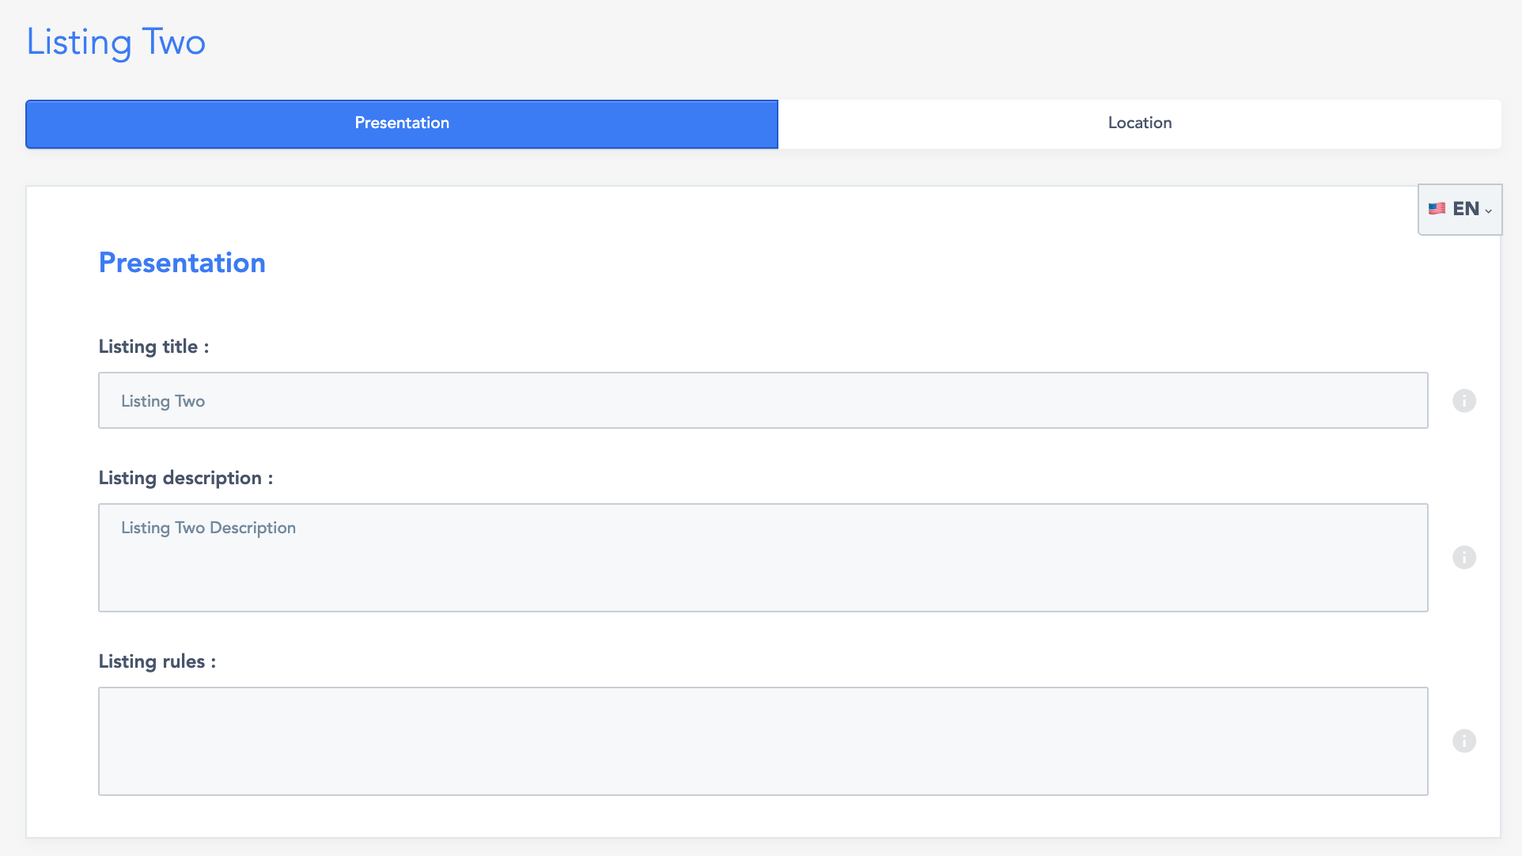Click the EN text in language selector
This screenshot has width=1522, height=856.
(1466, 209)
